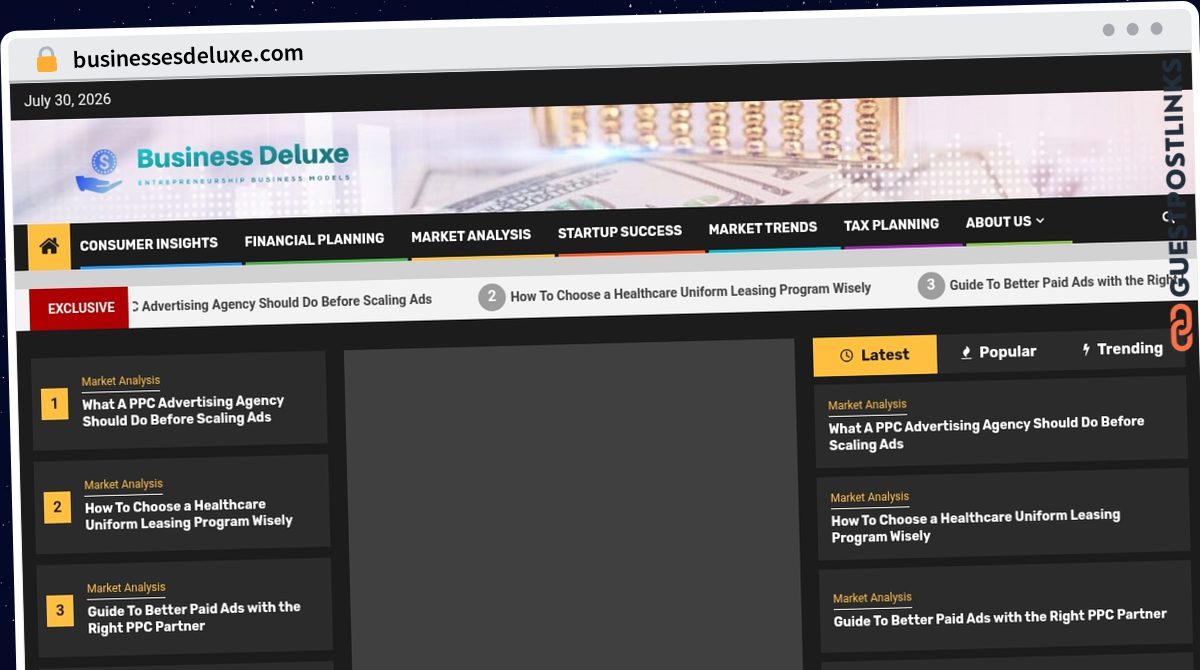Expand the About Us dropdown
Screen dimensions: 1200x670
click(1004, 222)
